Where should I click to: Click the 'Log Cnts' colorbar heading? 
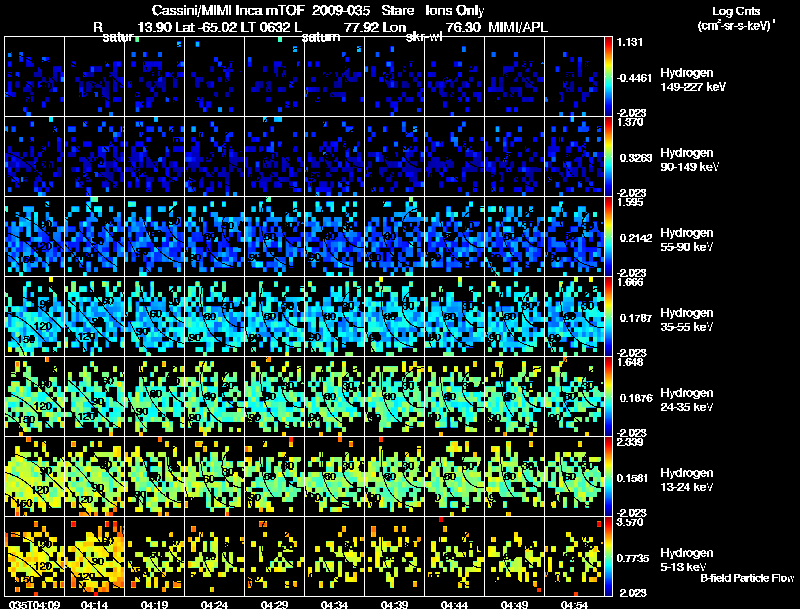pos(736,11)
